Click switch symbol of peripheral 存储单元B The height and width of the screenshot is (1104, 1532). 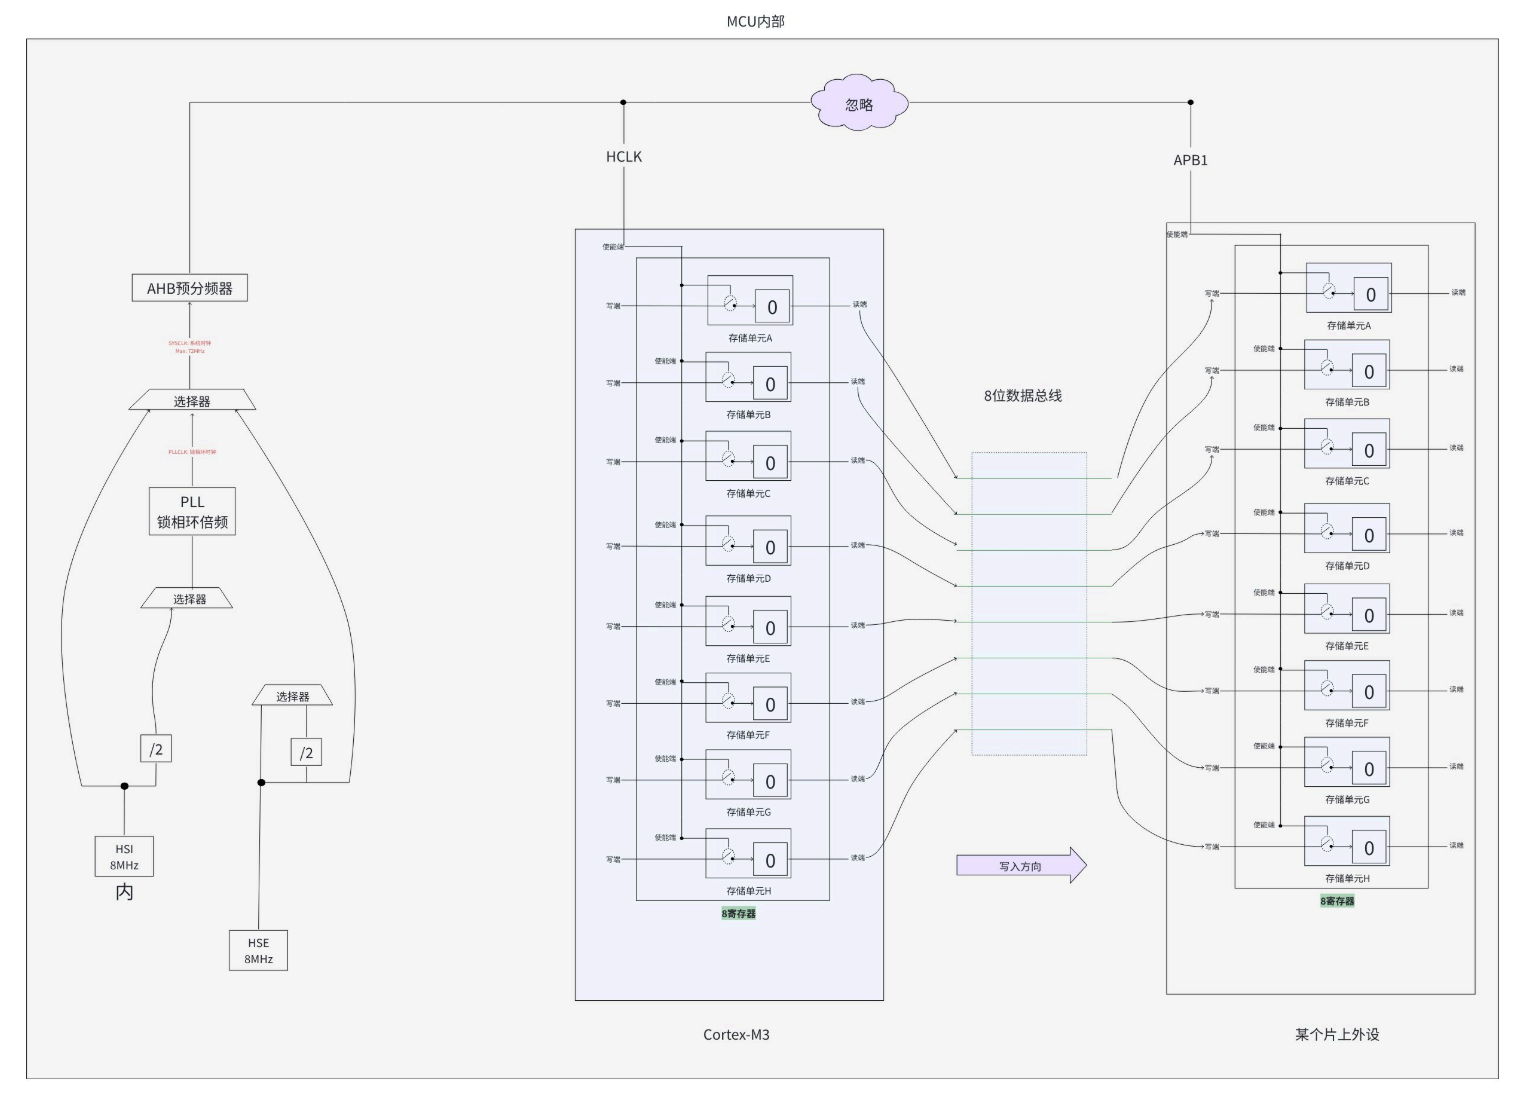point(1326,367)
